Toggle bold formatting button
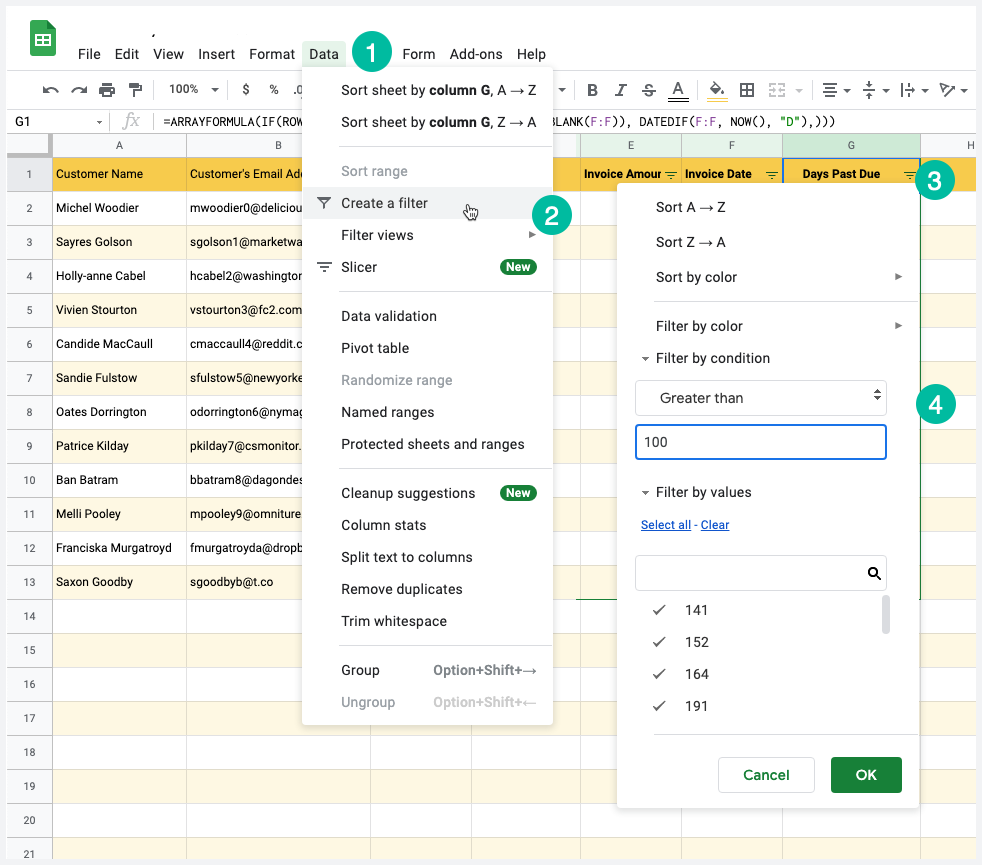This screenshot has width=982, height=865. [593, 90]
